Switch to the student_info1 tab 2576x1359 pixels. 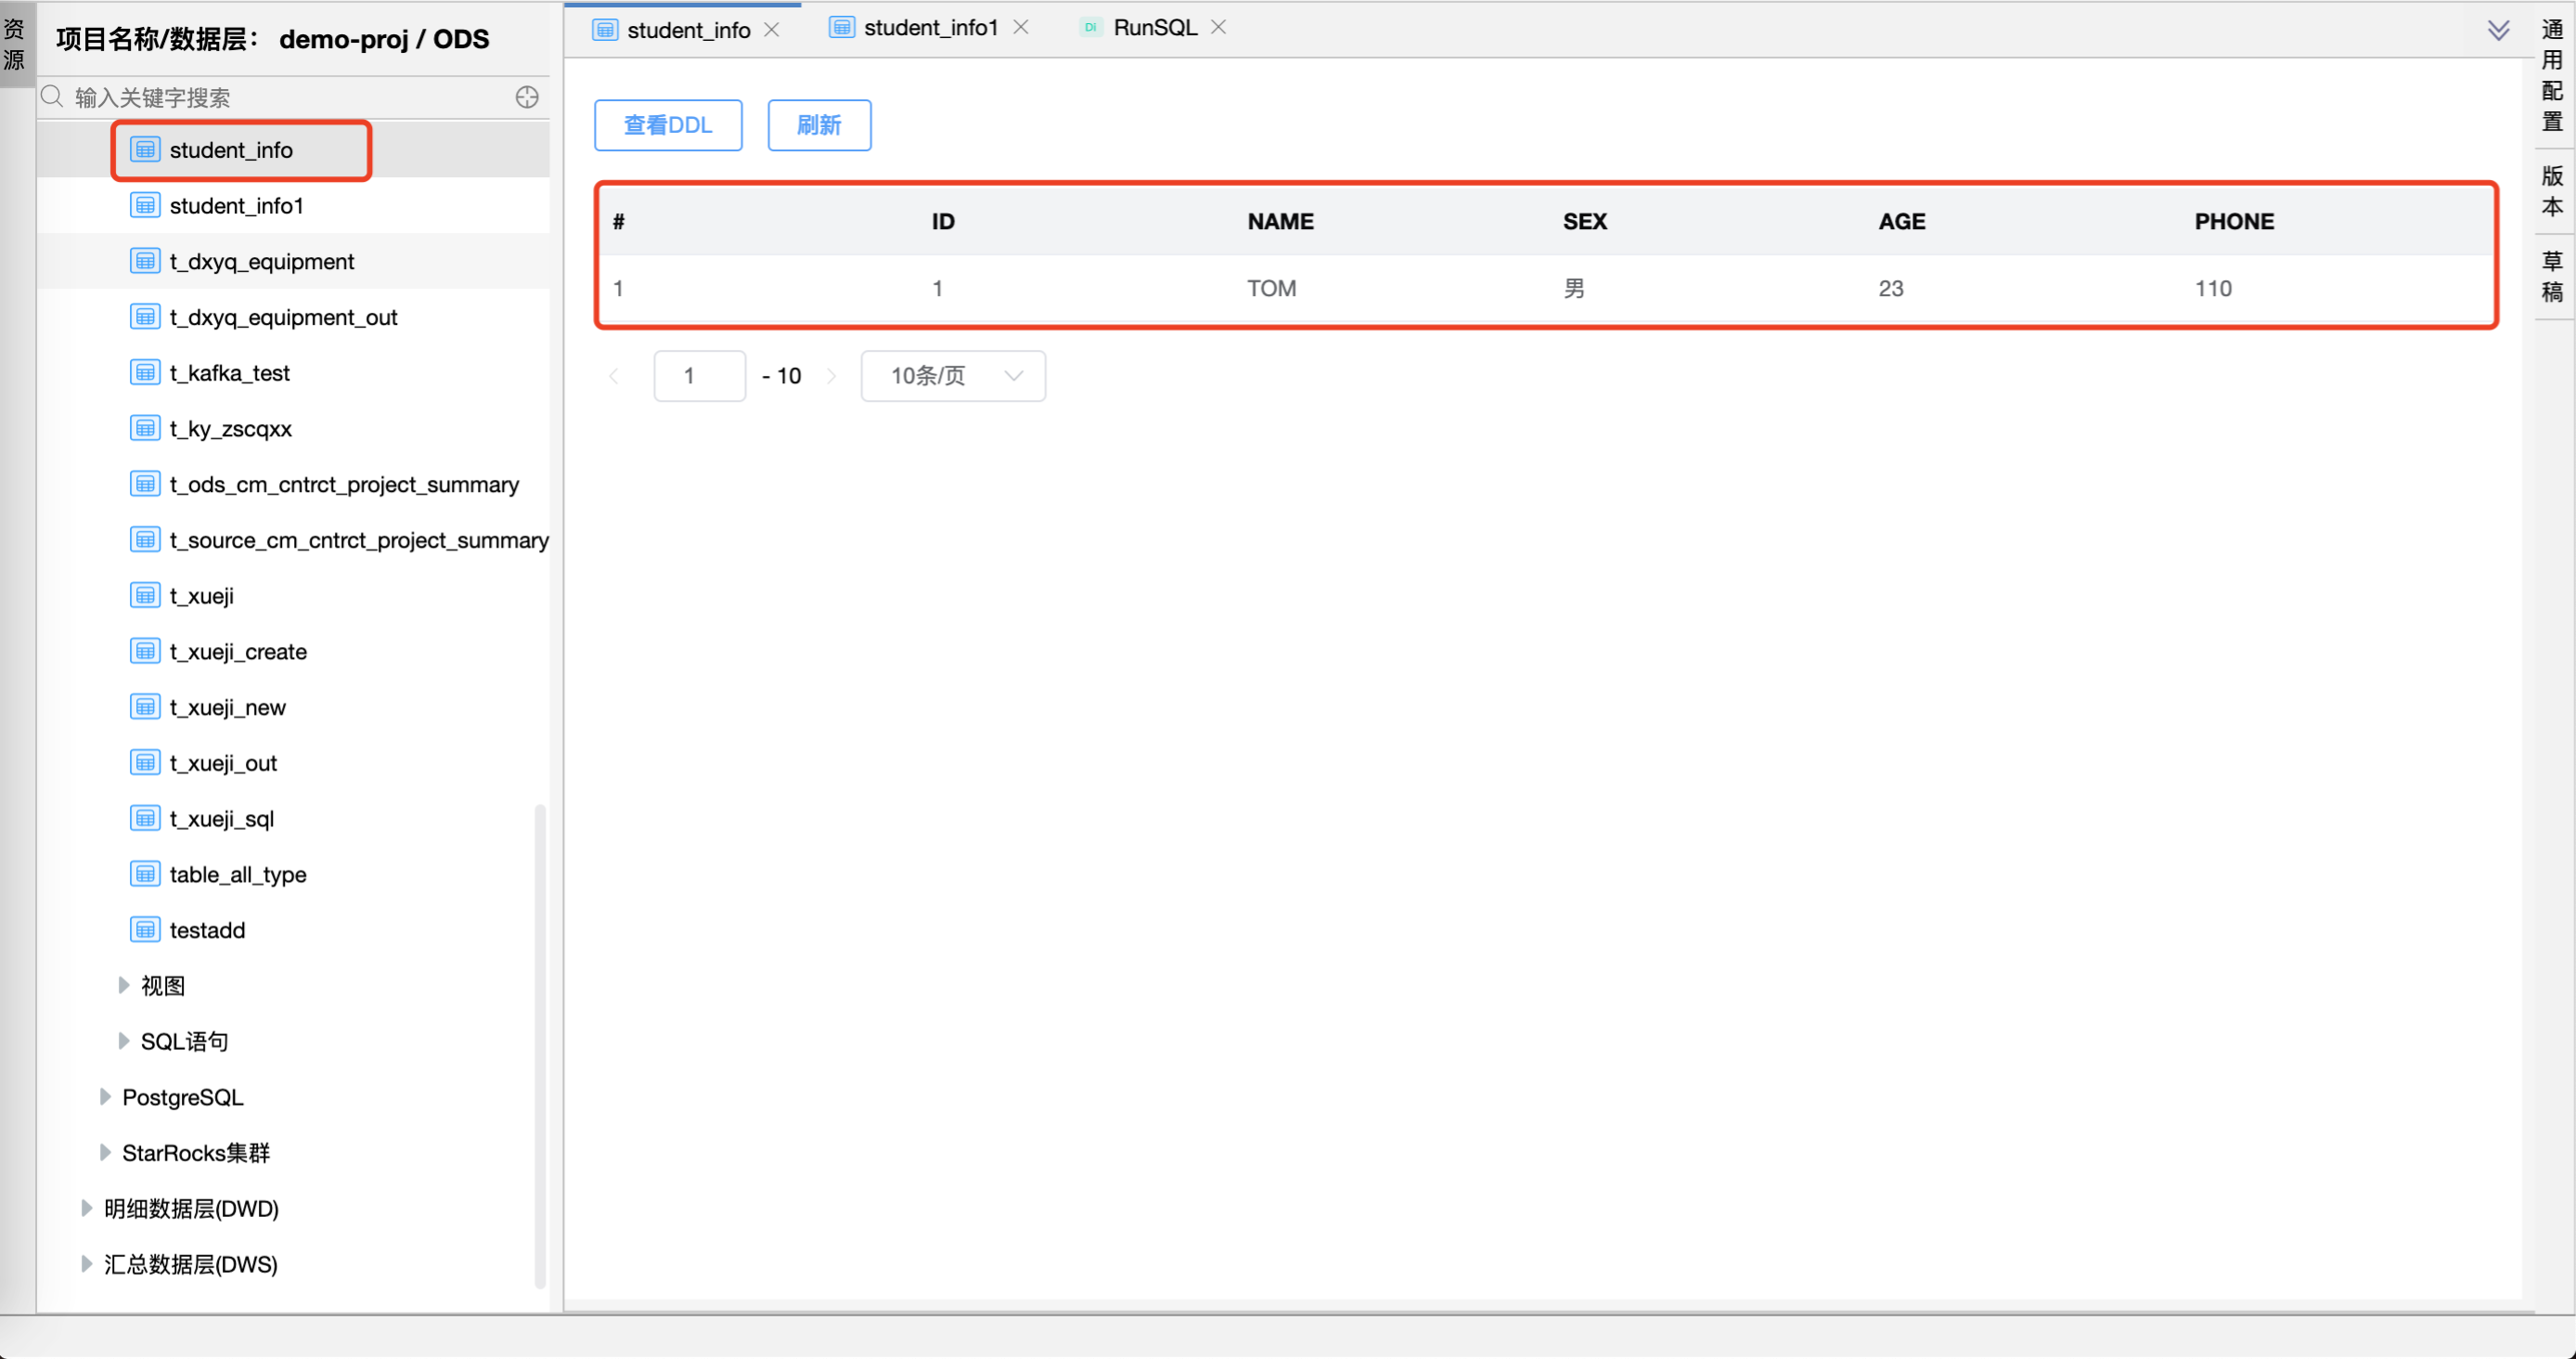pyautogui.click(x=929, y=27)
